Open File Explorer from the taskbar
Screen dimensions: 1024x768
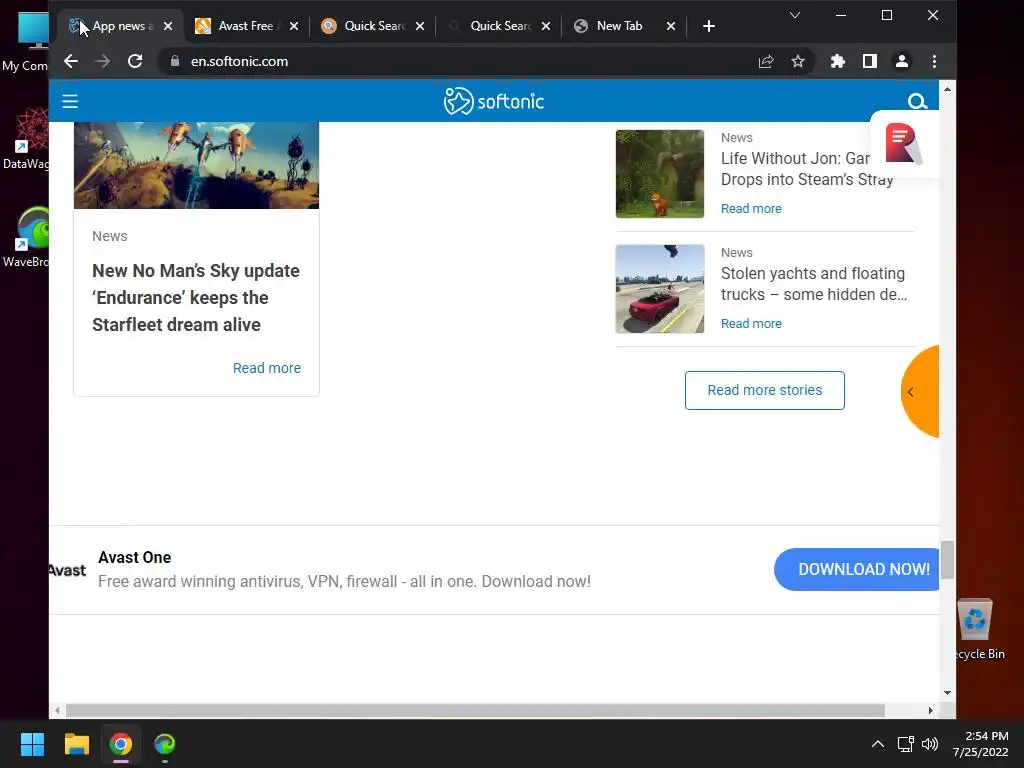tap(76, 744)
